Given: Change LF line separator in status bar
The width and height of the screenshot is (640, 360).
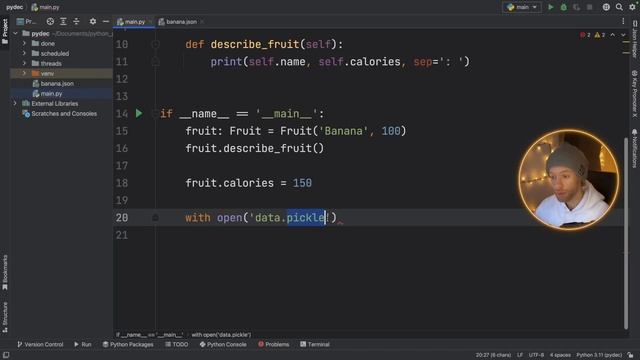Looking at the screenshot, I should point(520,355).
